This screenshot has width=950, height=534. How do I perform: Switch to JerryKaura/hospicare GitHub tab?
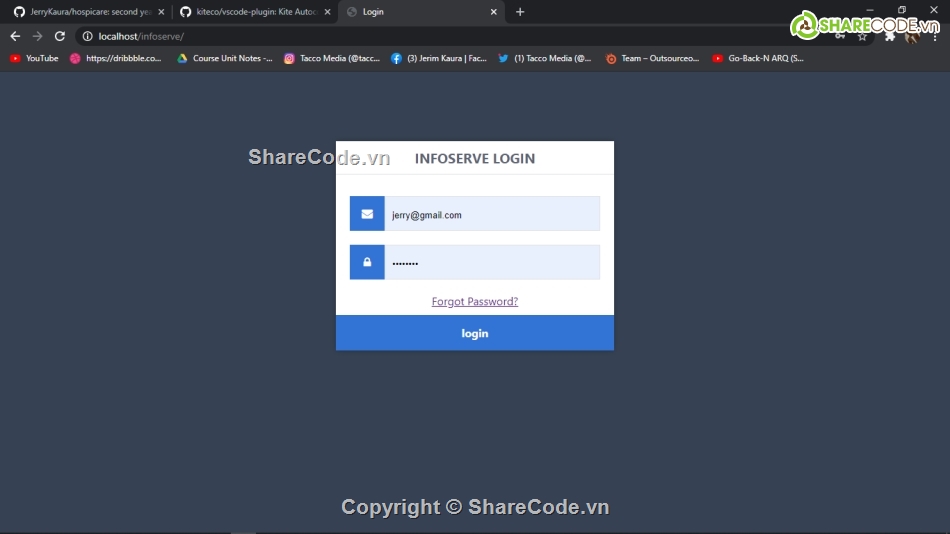(88, 12)
